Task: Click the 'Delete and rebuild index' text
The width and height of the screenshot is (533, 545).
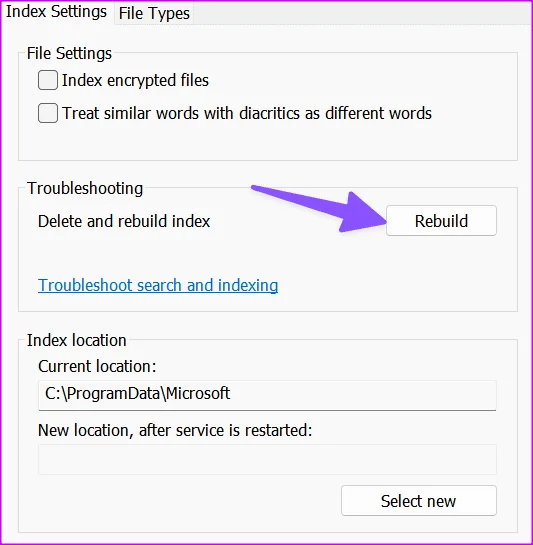Action: point(124,221)
